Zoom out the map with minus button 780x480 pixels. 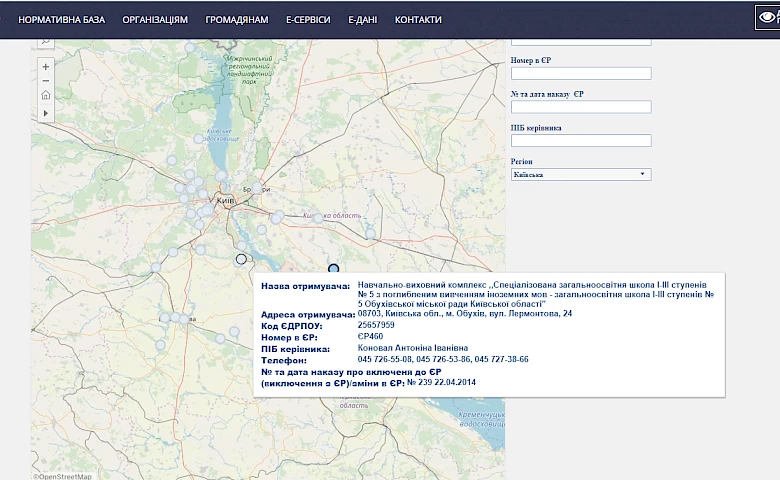[46, 81]
